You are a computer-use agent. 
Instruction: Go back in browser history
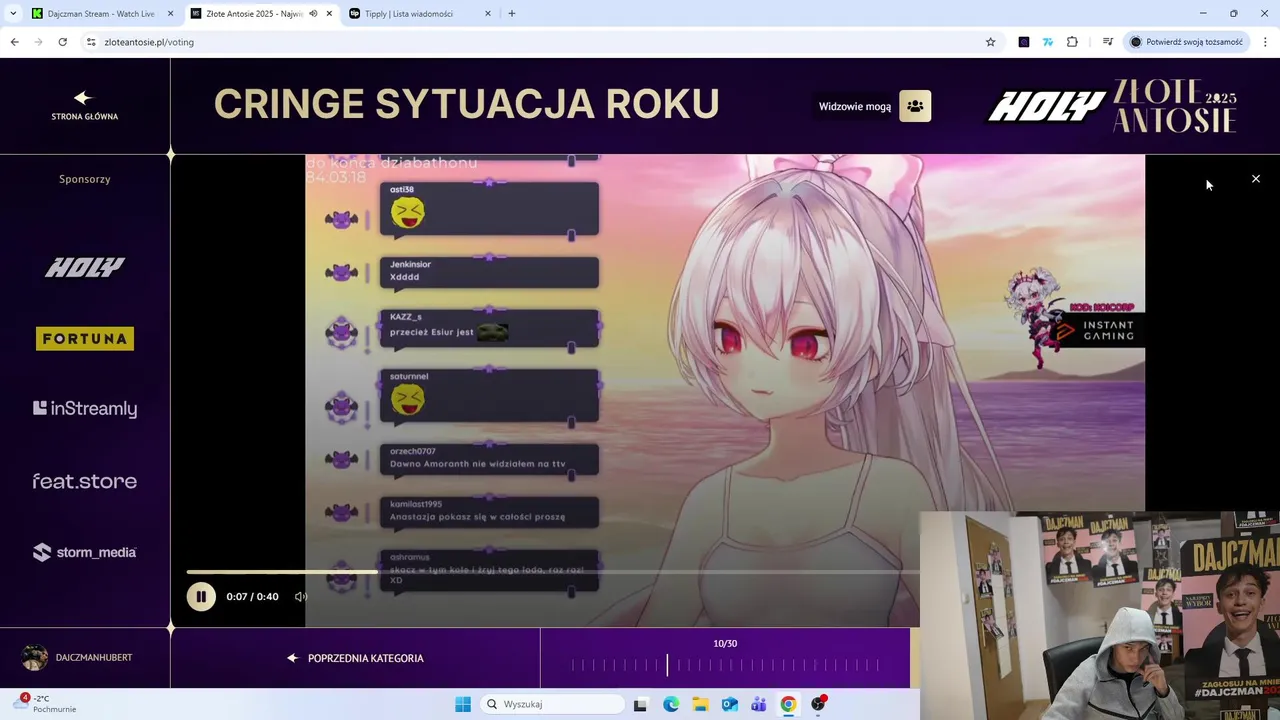14,42
